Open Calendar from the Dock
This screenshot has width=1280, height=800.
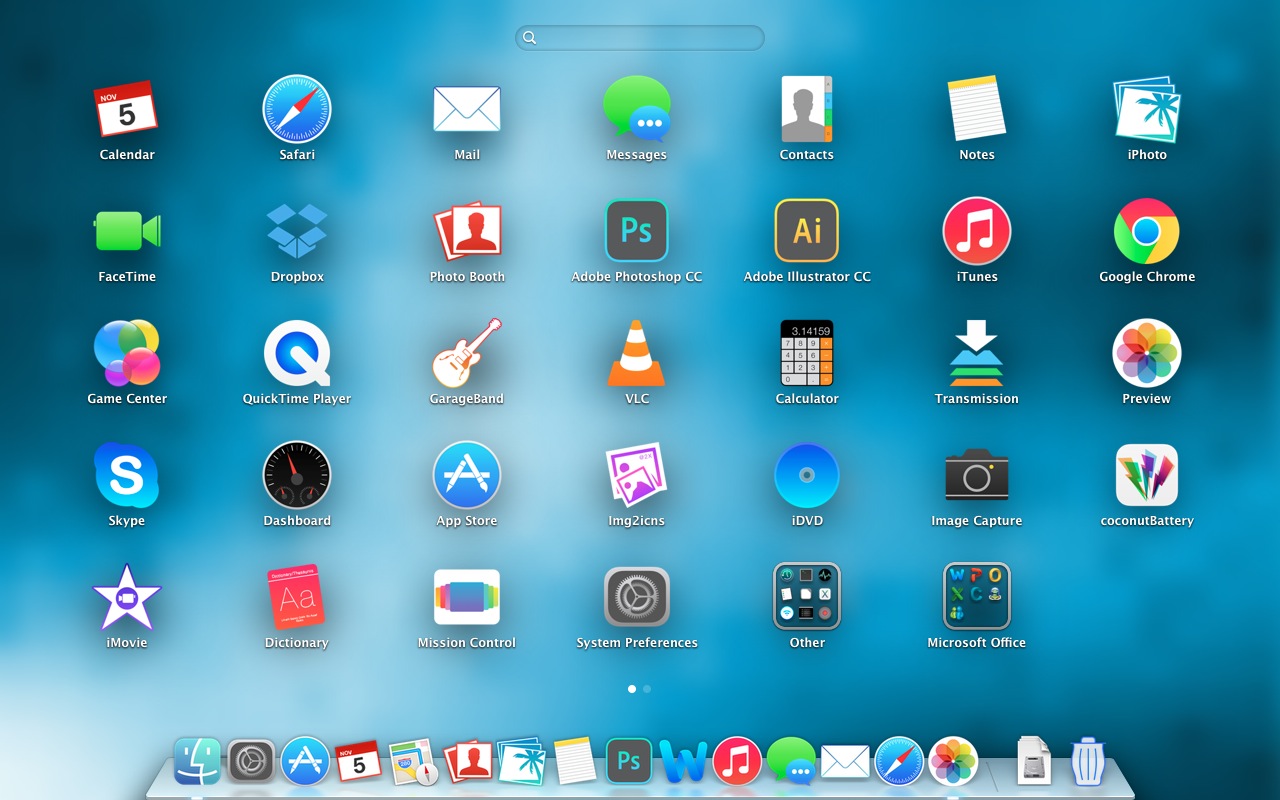coord(359,762)
